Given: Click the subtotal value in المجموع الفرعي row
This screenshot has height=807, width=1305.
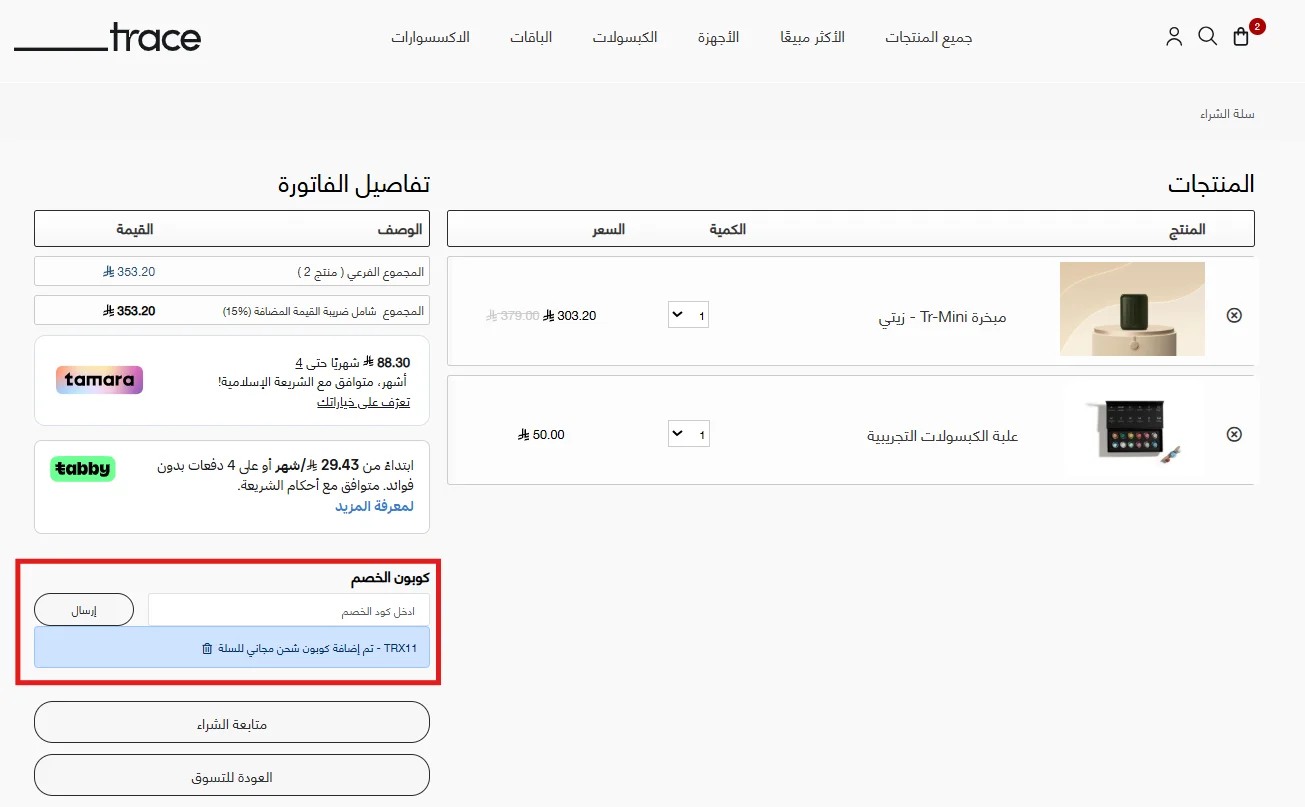Looking at the screenshot, I should pos(129,272).
